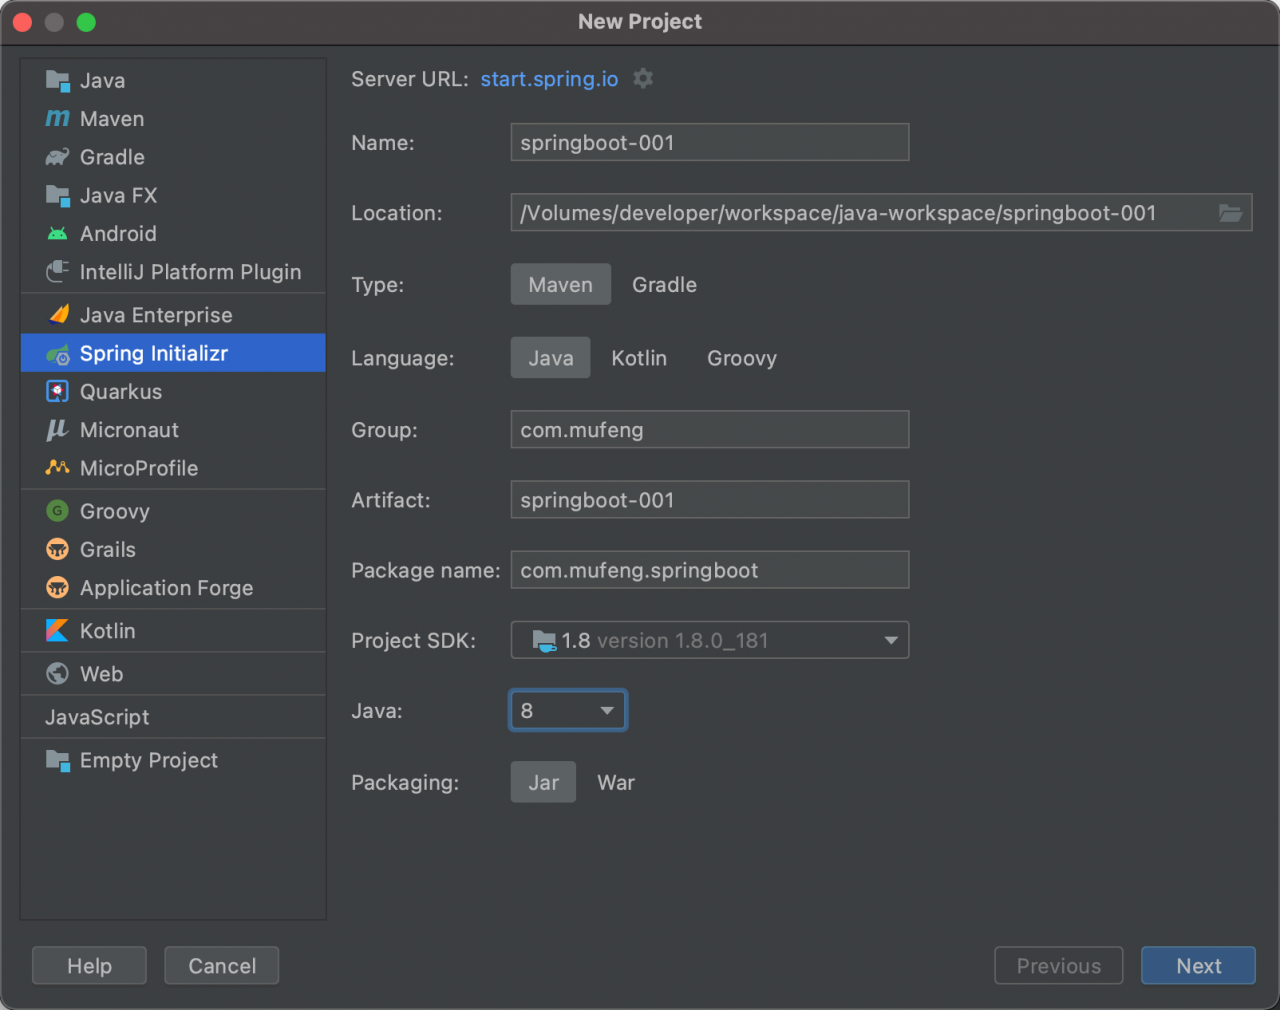Viewport: 1280px width, 1010px height.
Task: Select Java in project type list
Action: tap(173, 81)
